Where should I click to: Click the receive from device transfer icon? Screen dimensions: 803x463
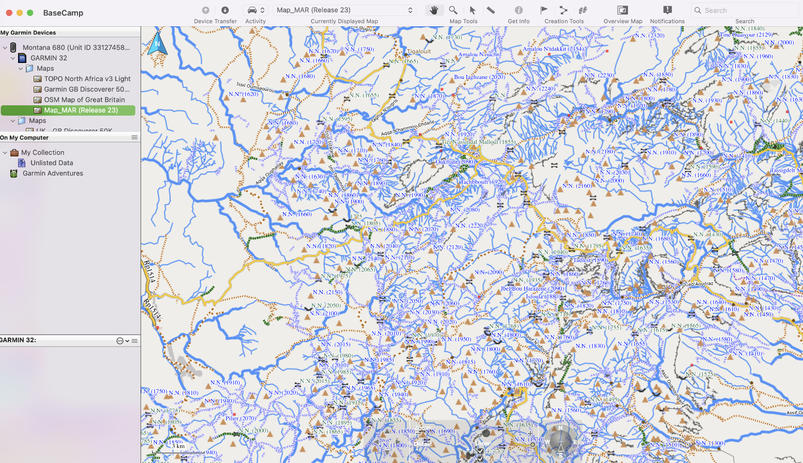tap(225, 10)
